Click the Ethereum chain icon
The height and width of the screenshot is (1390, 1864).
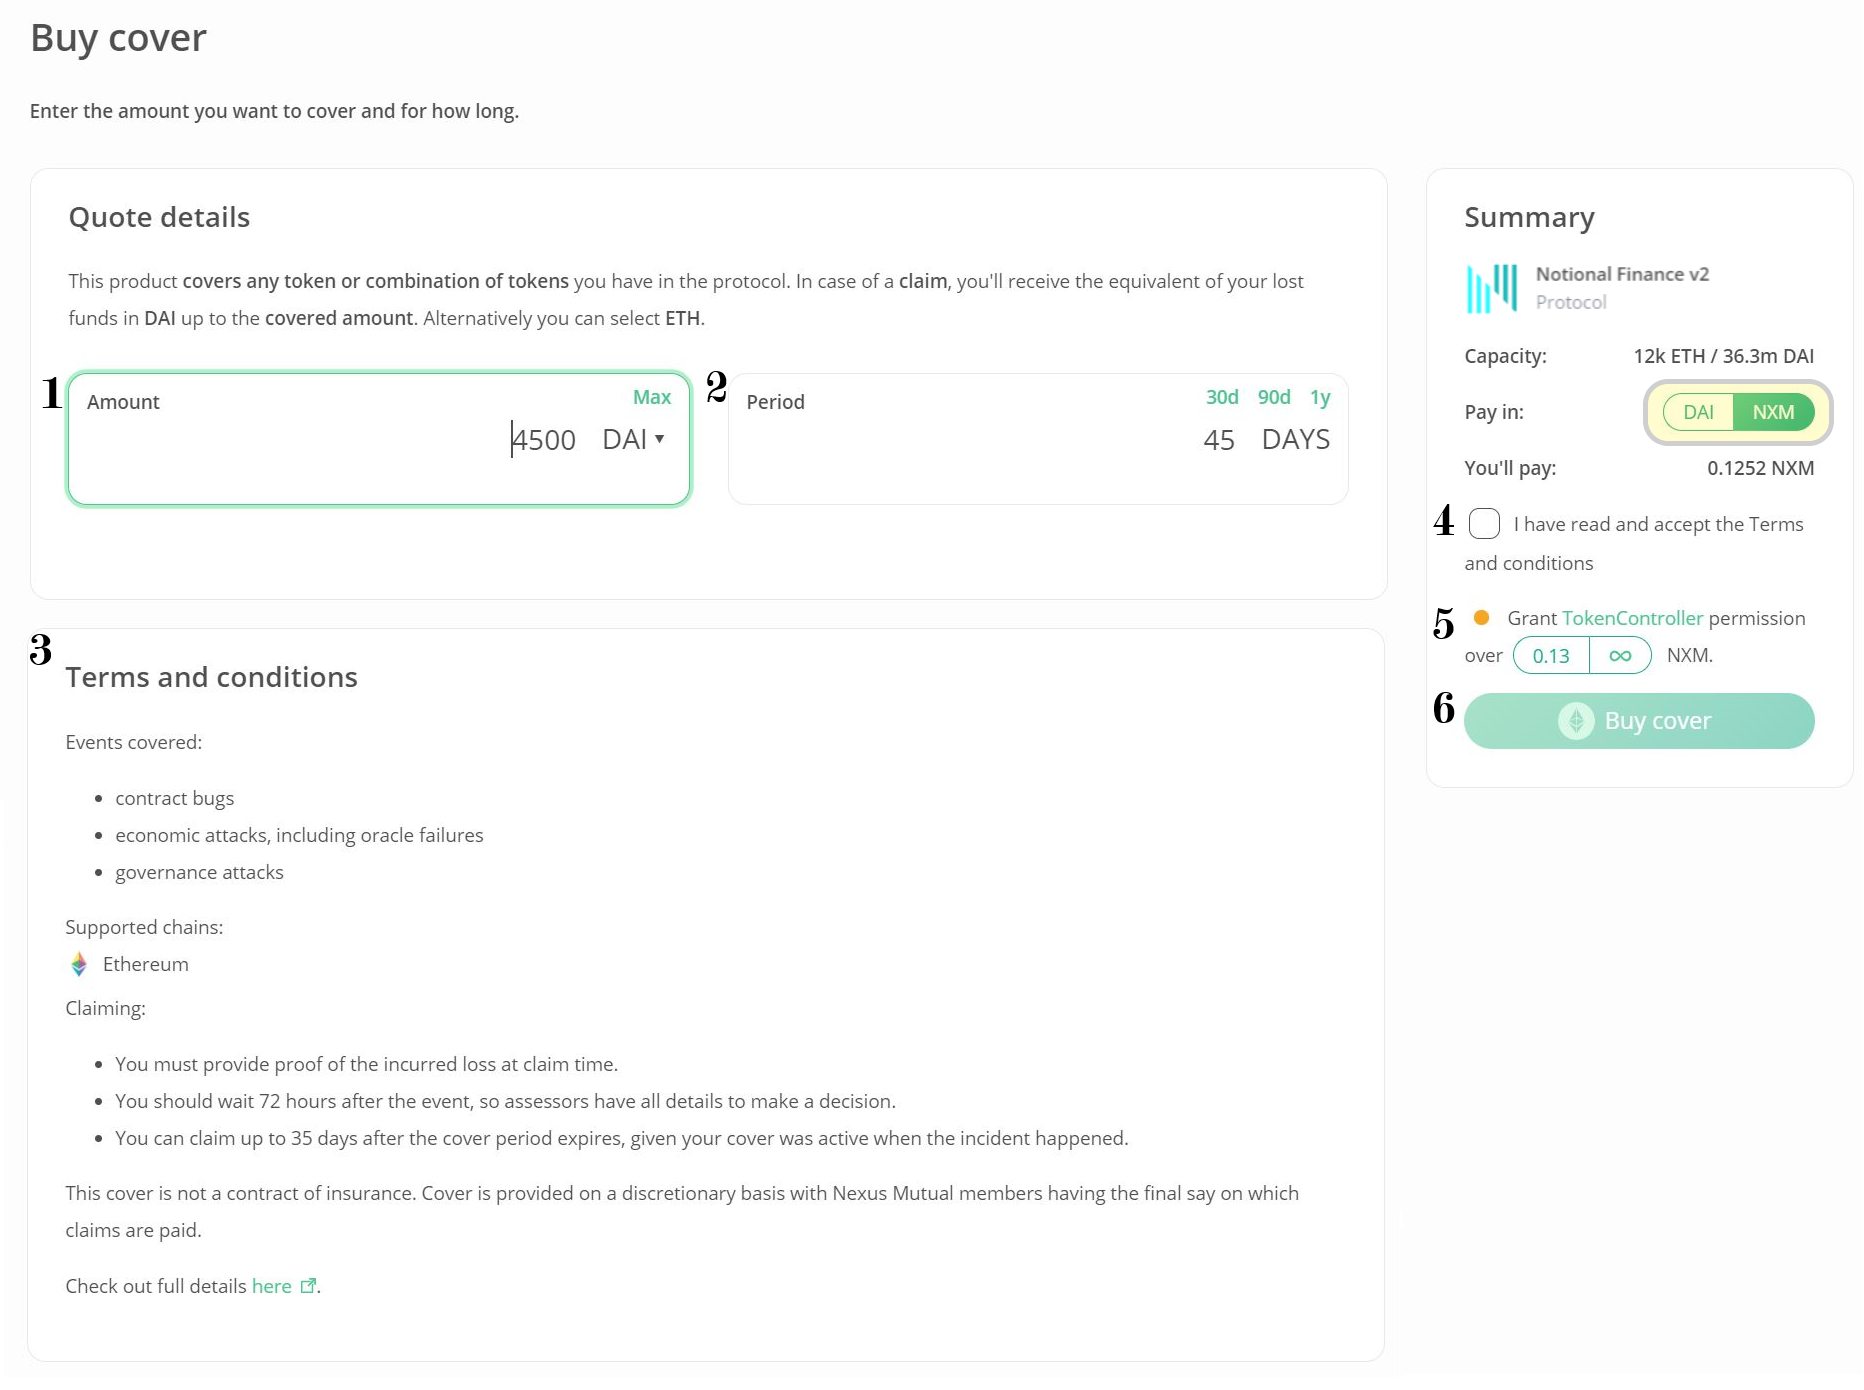click(79, 964)
